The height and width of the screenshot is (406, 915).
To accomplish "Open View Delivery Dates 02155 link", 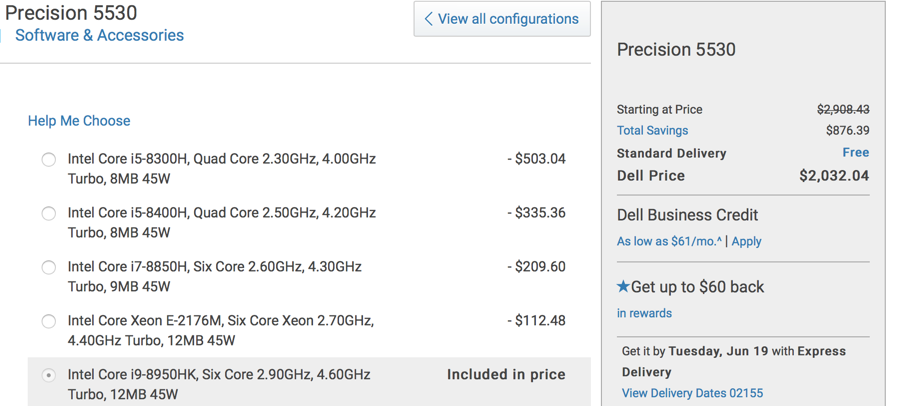I will coord(692,393).
